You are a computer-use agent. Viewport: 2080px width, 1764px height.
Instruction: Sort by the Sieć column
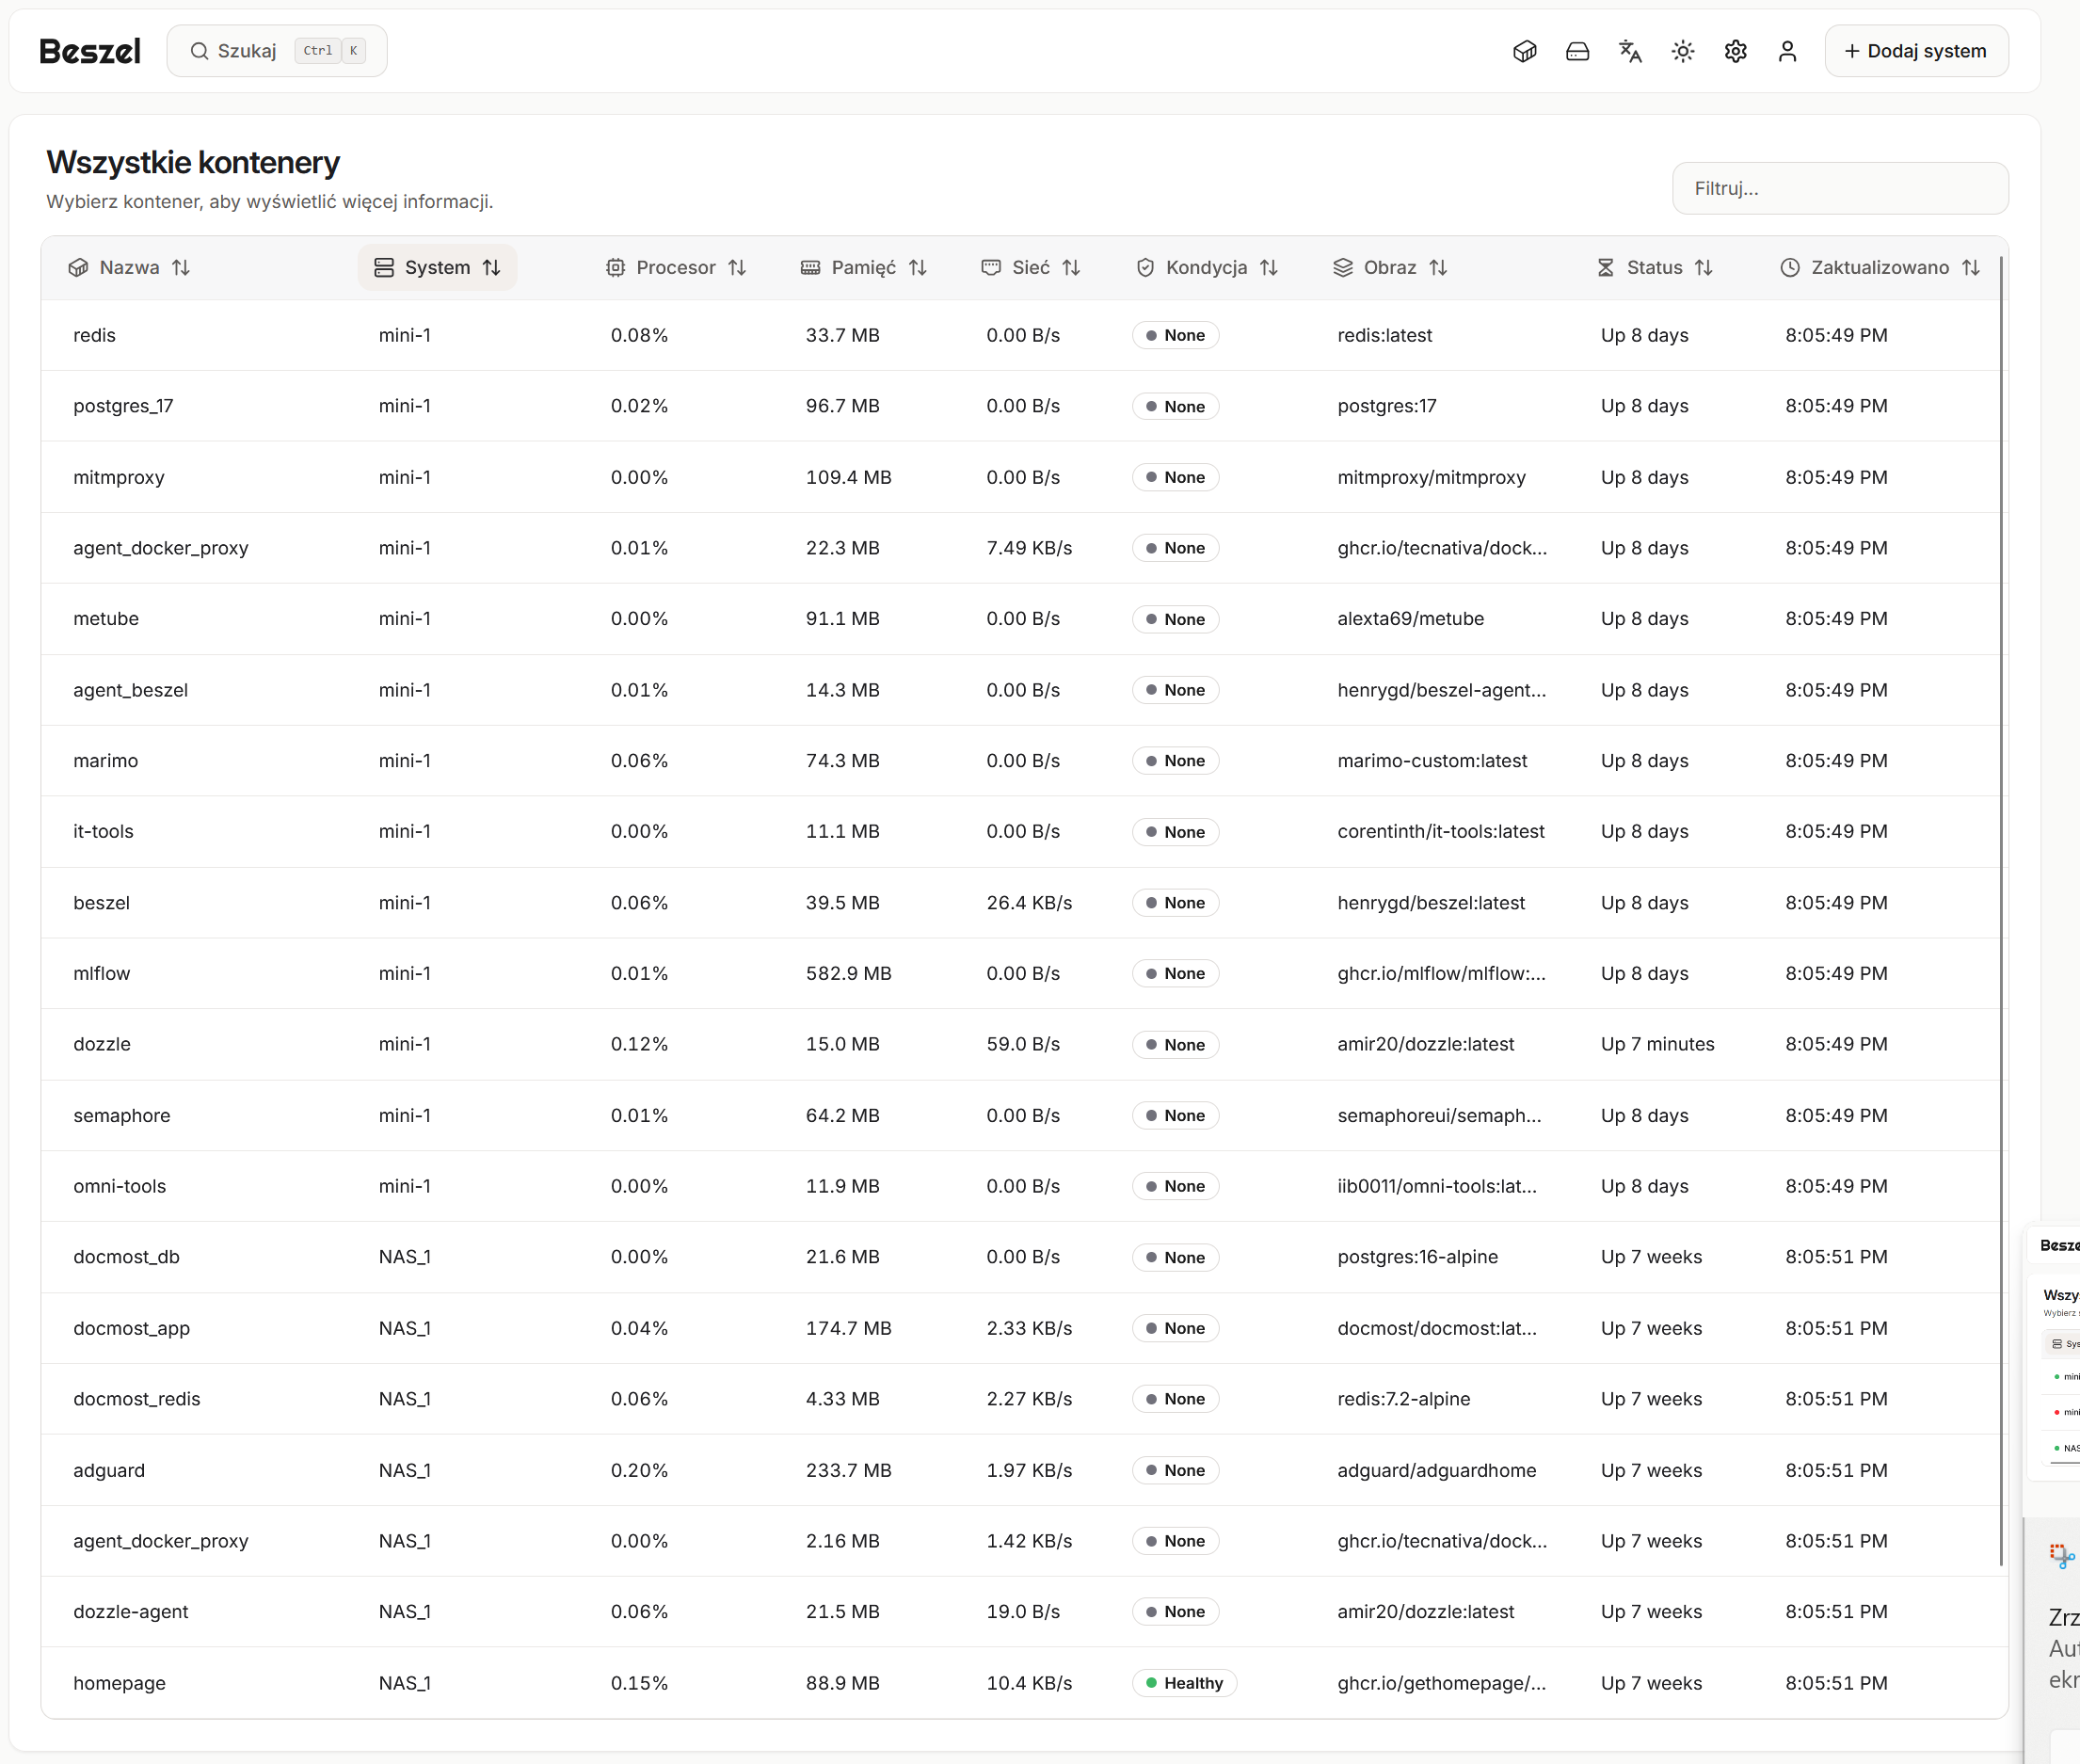(x=1031, y=267)
